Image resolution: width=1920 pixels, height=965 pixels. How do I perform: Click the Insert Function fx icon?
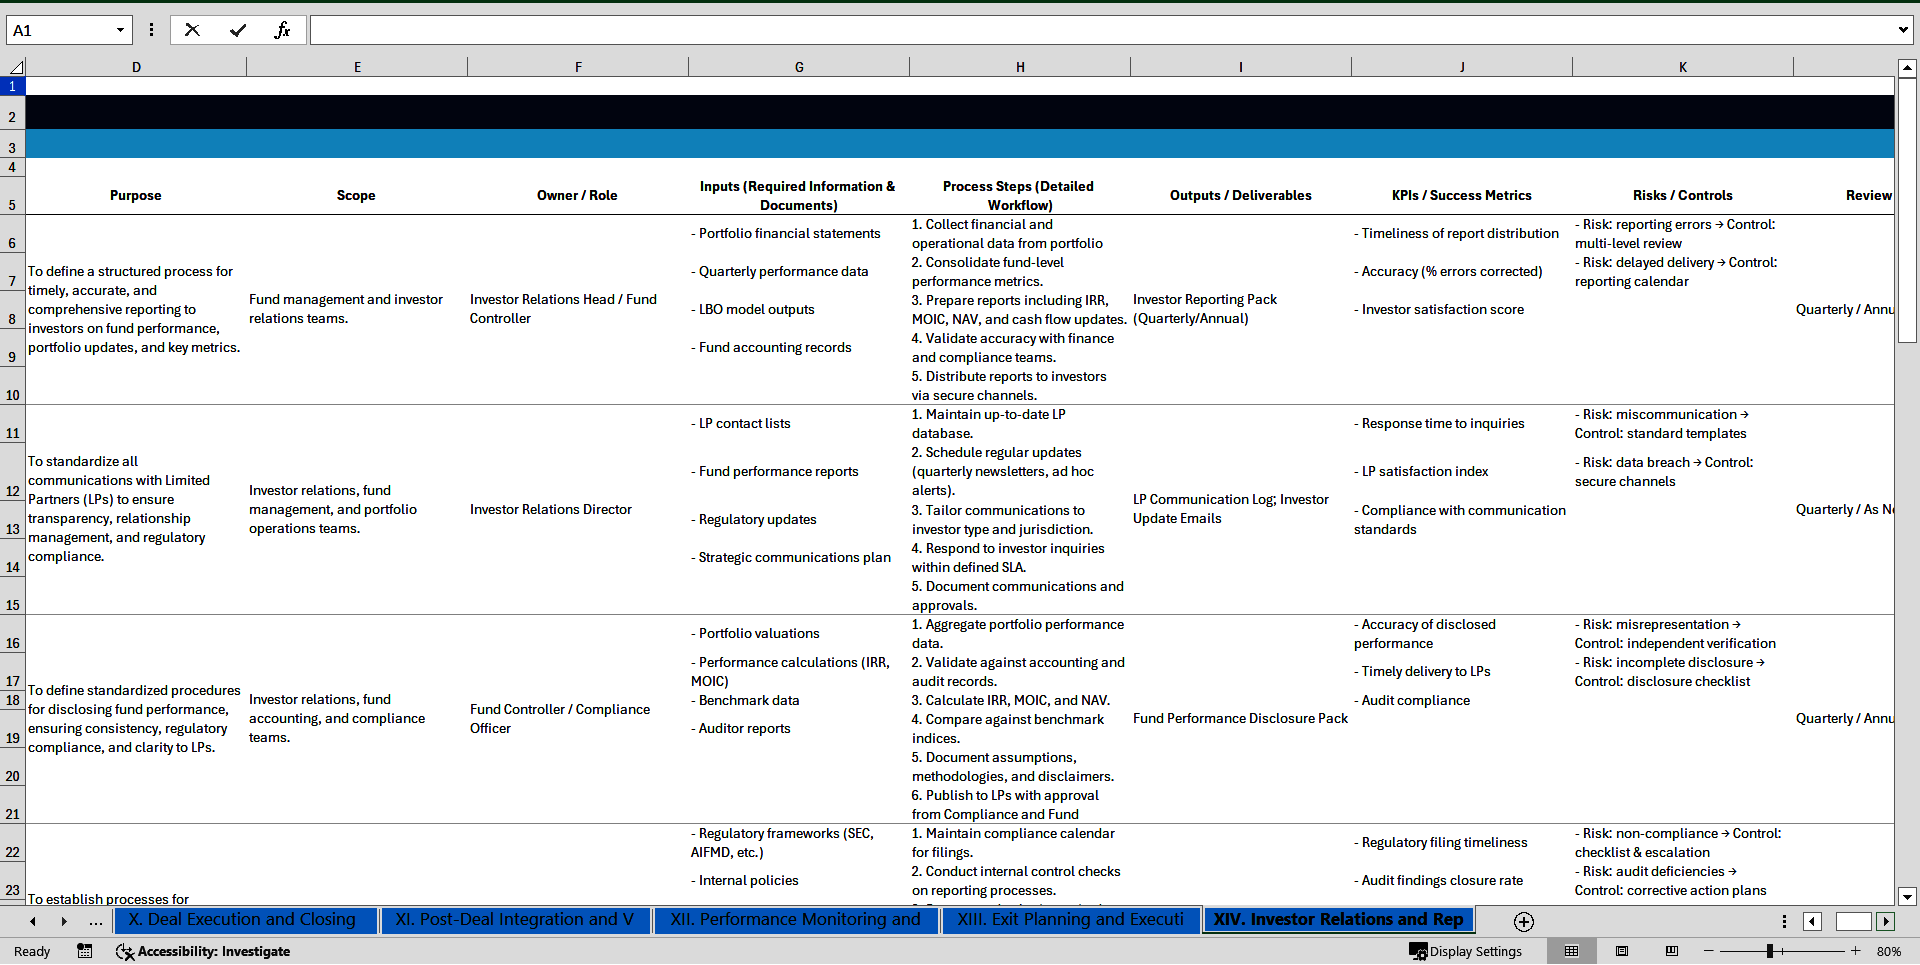coord(282,30)
